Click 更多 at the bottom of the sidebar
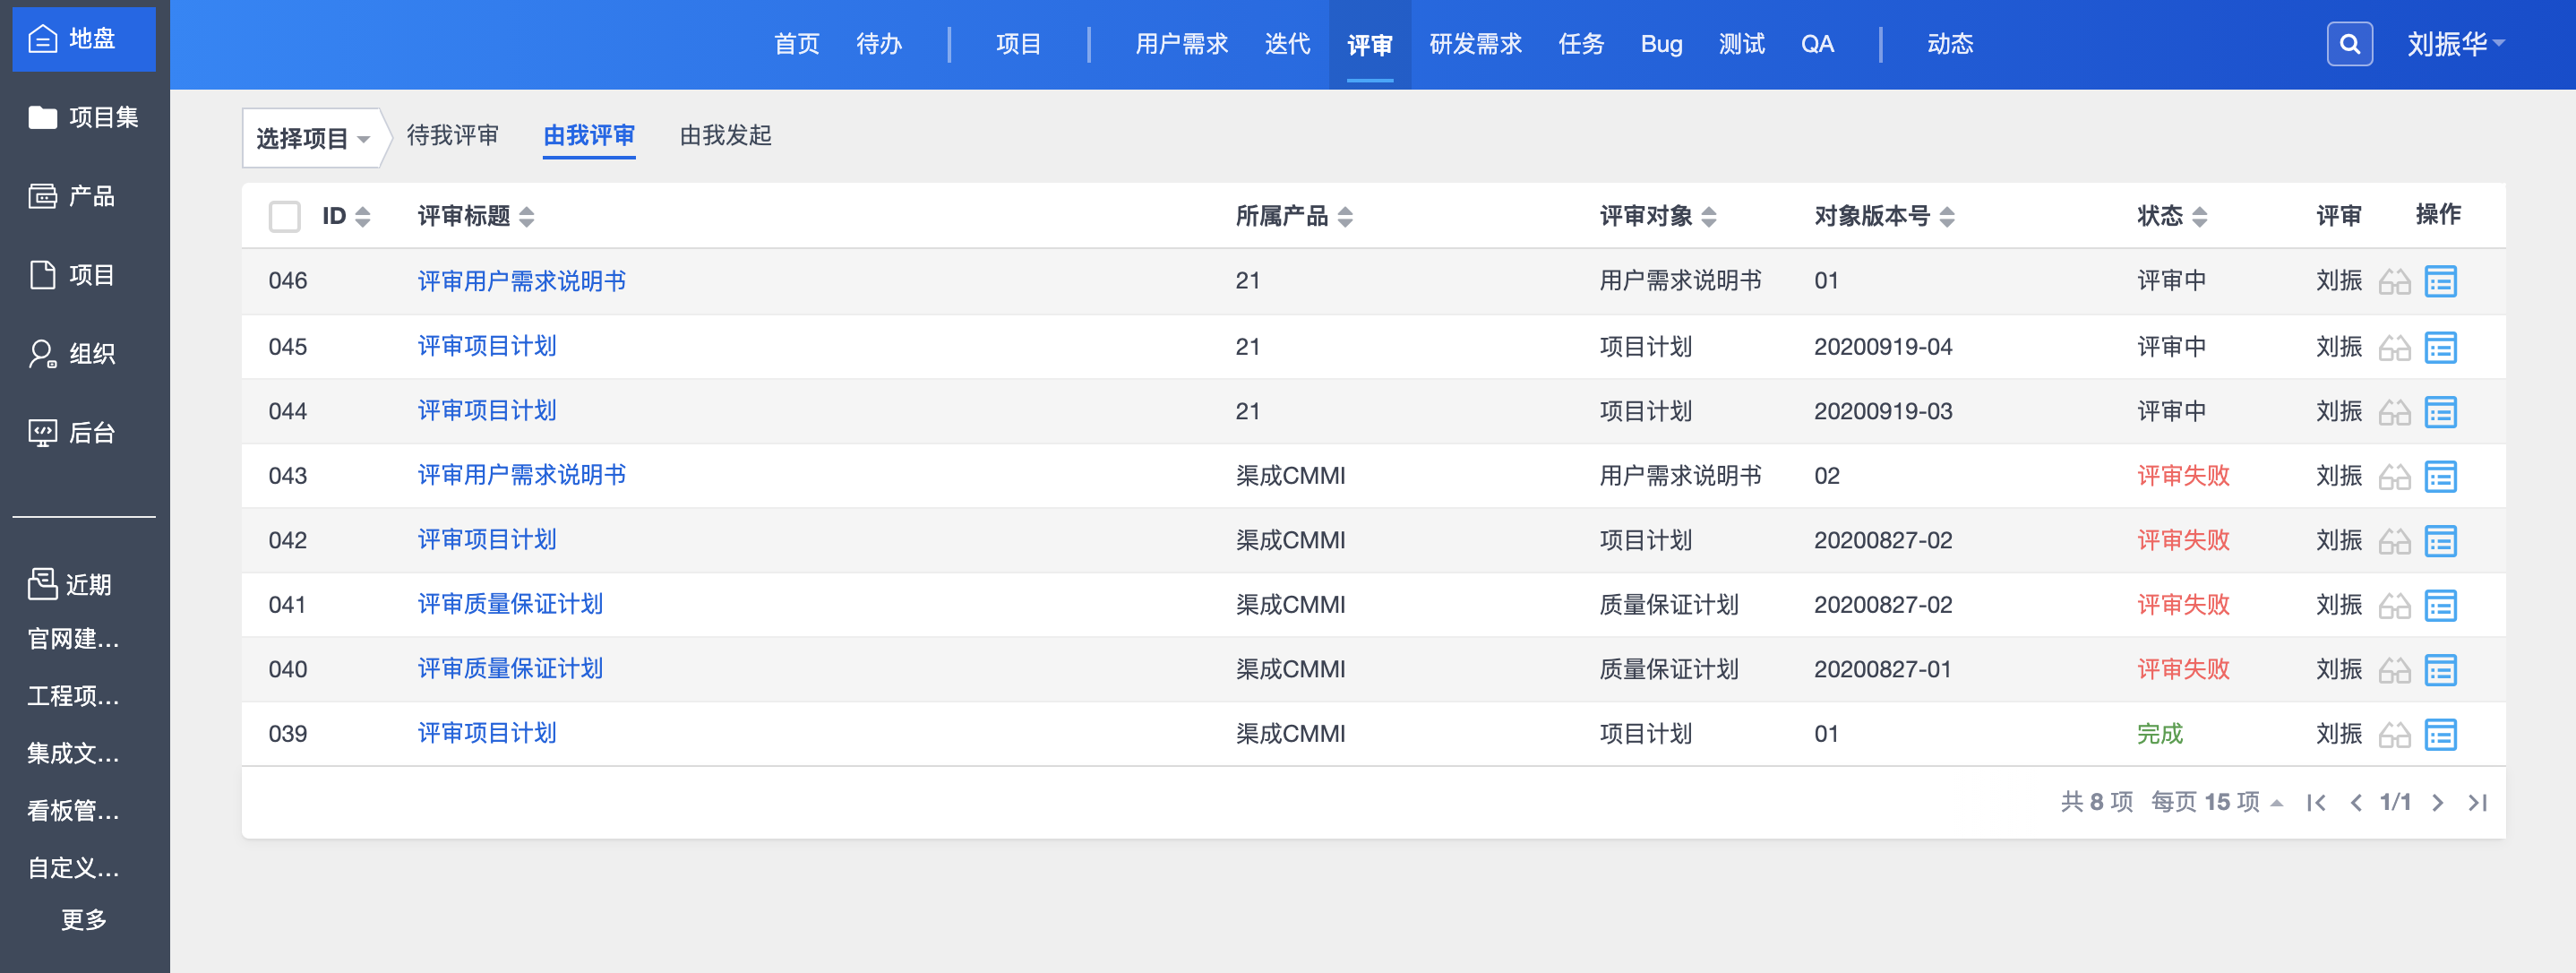This screenshot has width=2576, height=973. tap(84, 919)
